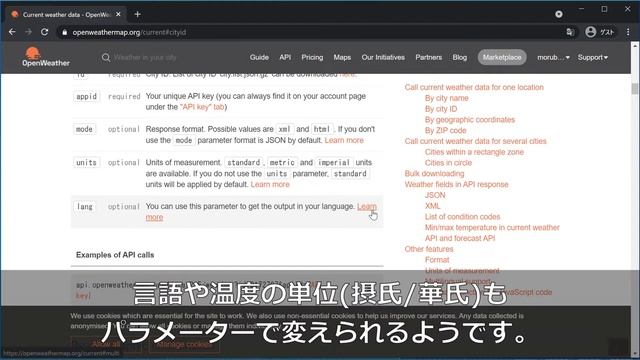Click the mode parameter name
Screen dimensions: 640x360
pyautogui.click(x=84, y=129)
